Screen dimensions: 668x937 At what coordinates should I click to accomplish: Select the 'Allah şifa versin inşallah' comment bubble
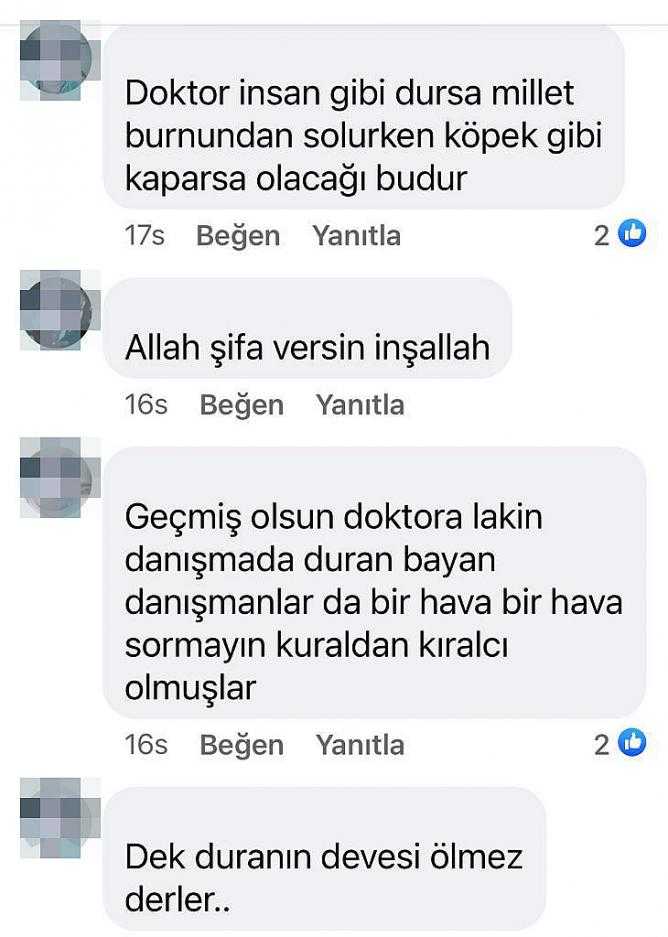click(308, 328)
